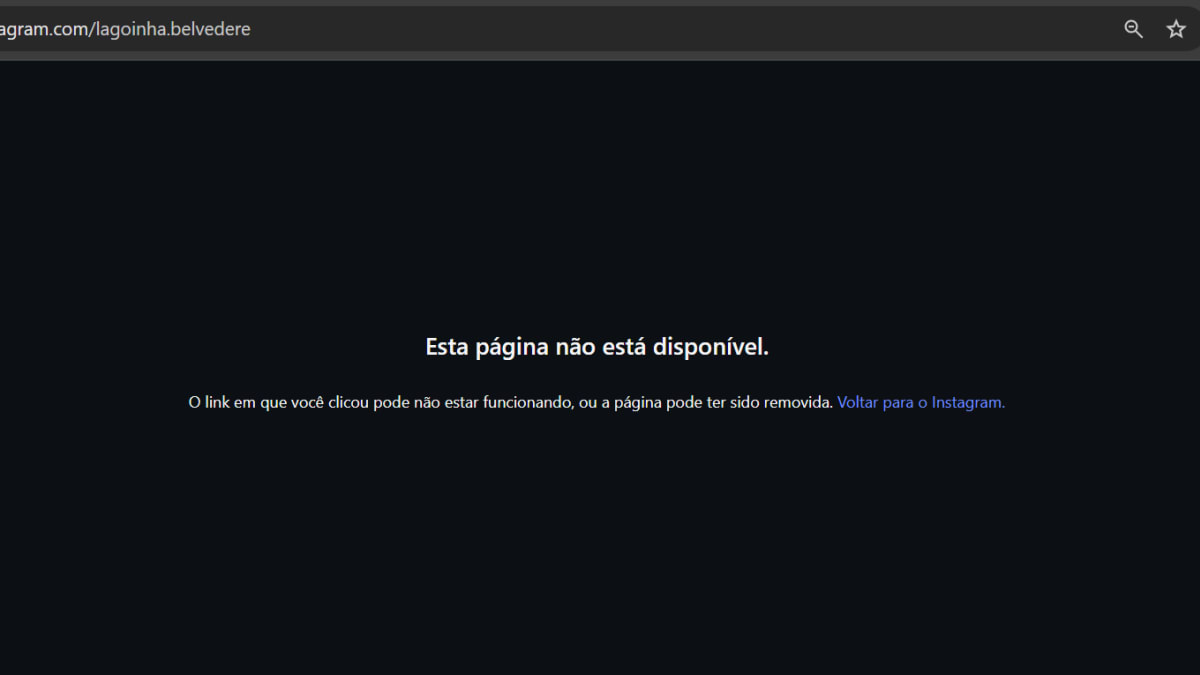Click the blank dark area above the heading

(x=600, y=200)
